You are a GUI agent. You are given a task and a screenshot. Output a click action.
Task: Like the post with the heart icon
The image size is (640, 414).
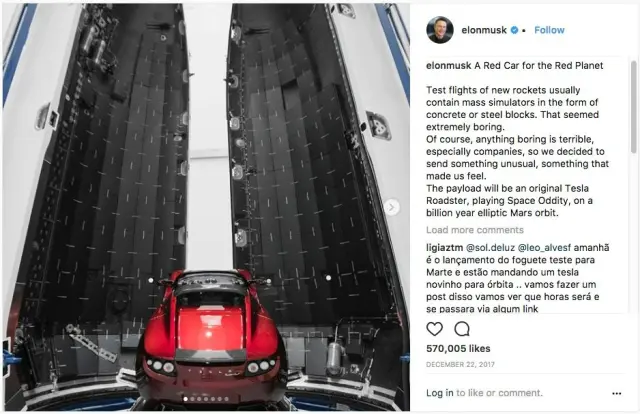[x=434, y=329]
